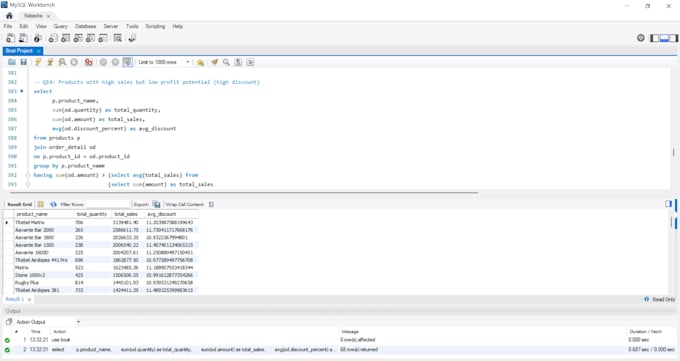Click the form editor icon beside Result Grid
680x361 pixels.
point(40,204)
